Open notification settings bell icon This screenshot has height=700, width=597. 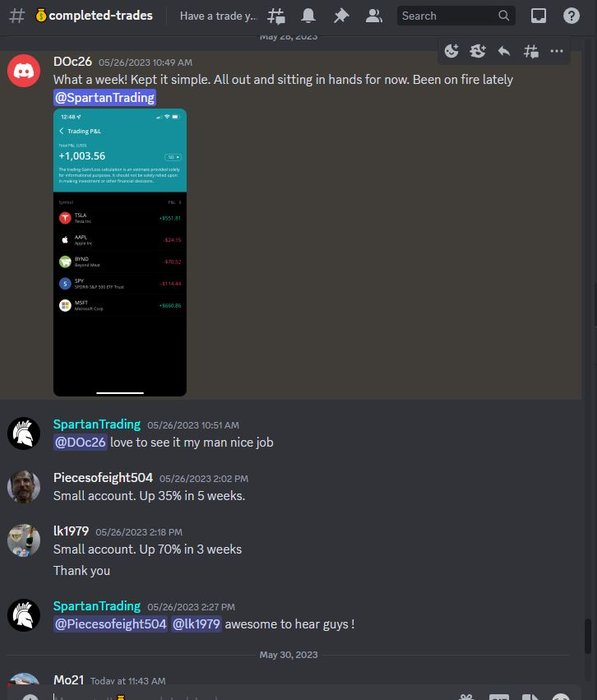[308, 16]
